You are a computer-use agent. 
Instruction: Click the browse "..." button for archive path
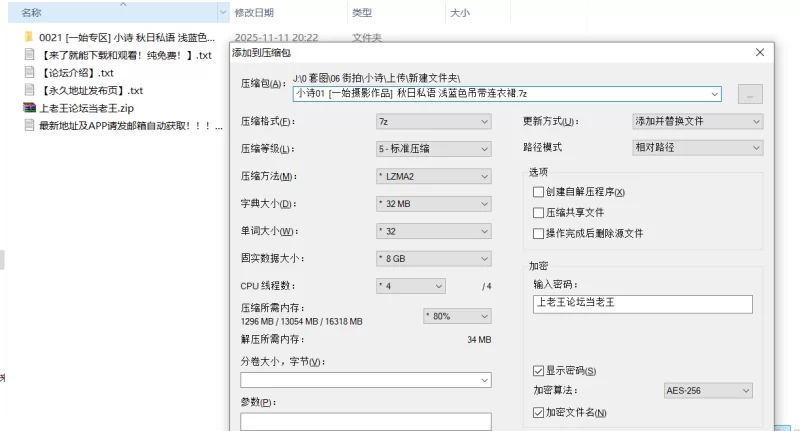pos(750,94)
